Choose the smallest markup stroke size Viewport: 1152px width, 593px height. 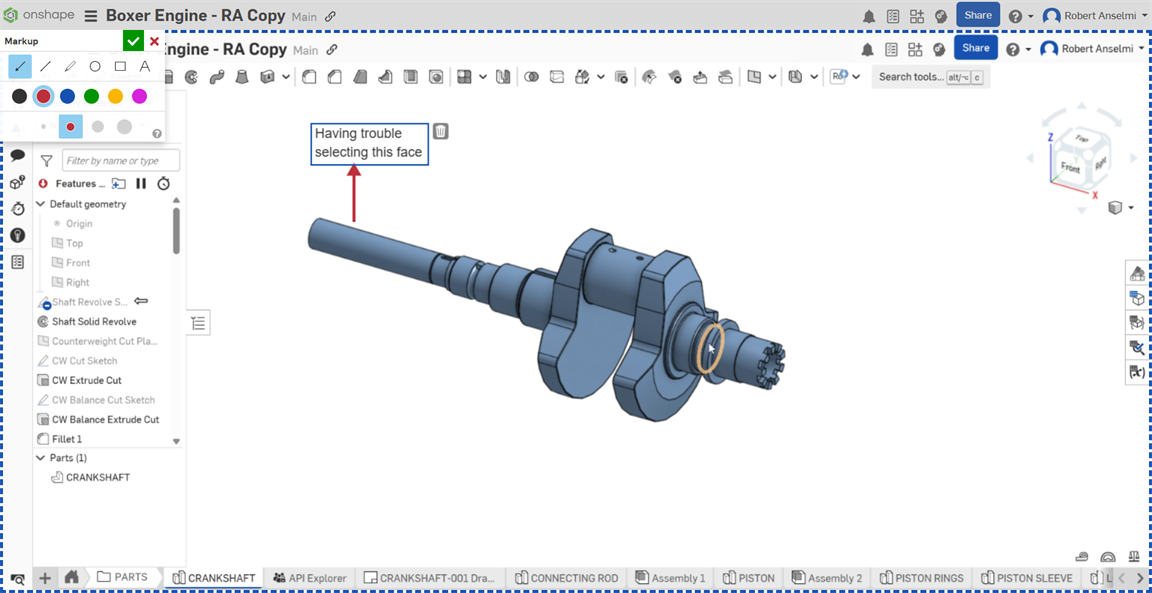point(43,126)
